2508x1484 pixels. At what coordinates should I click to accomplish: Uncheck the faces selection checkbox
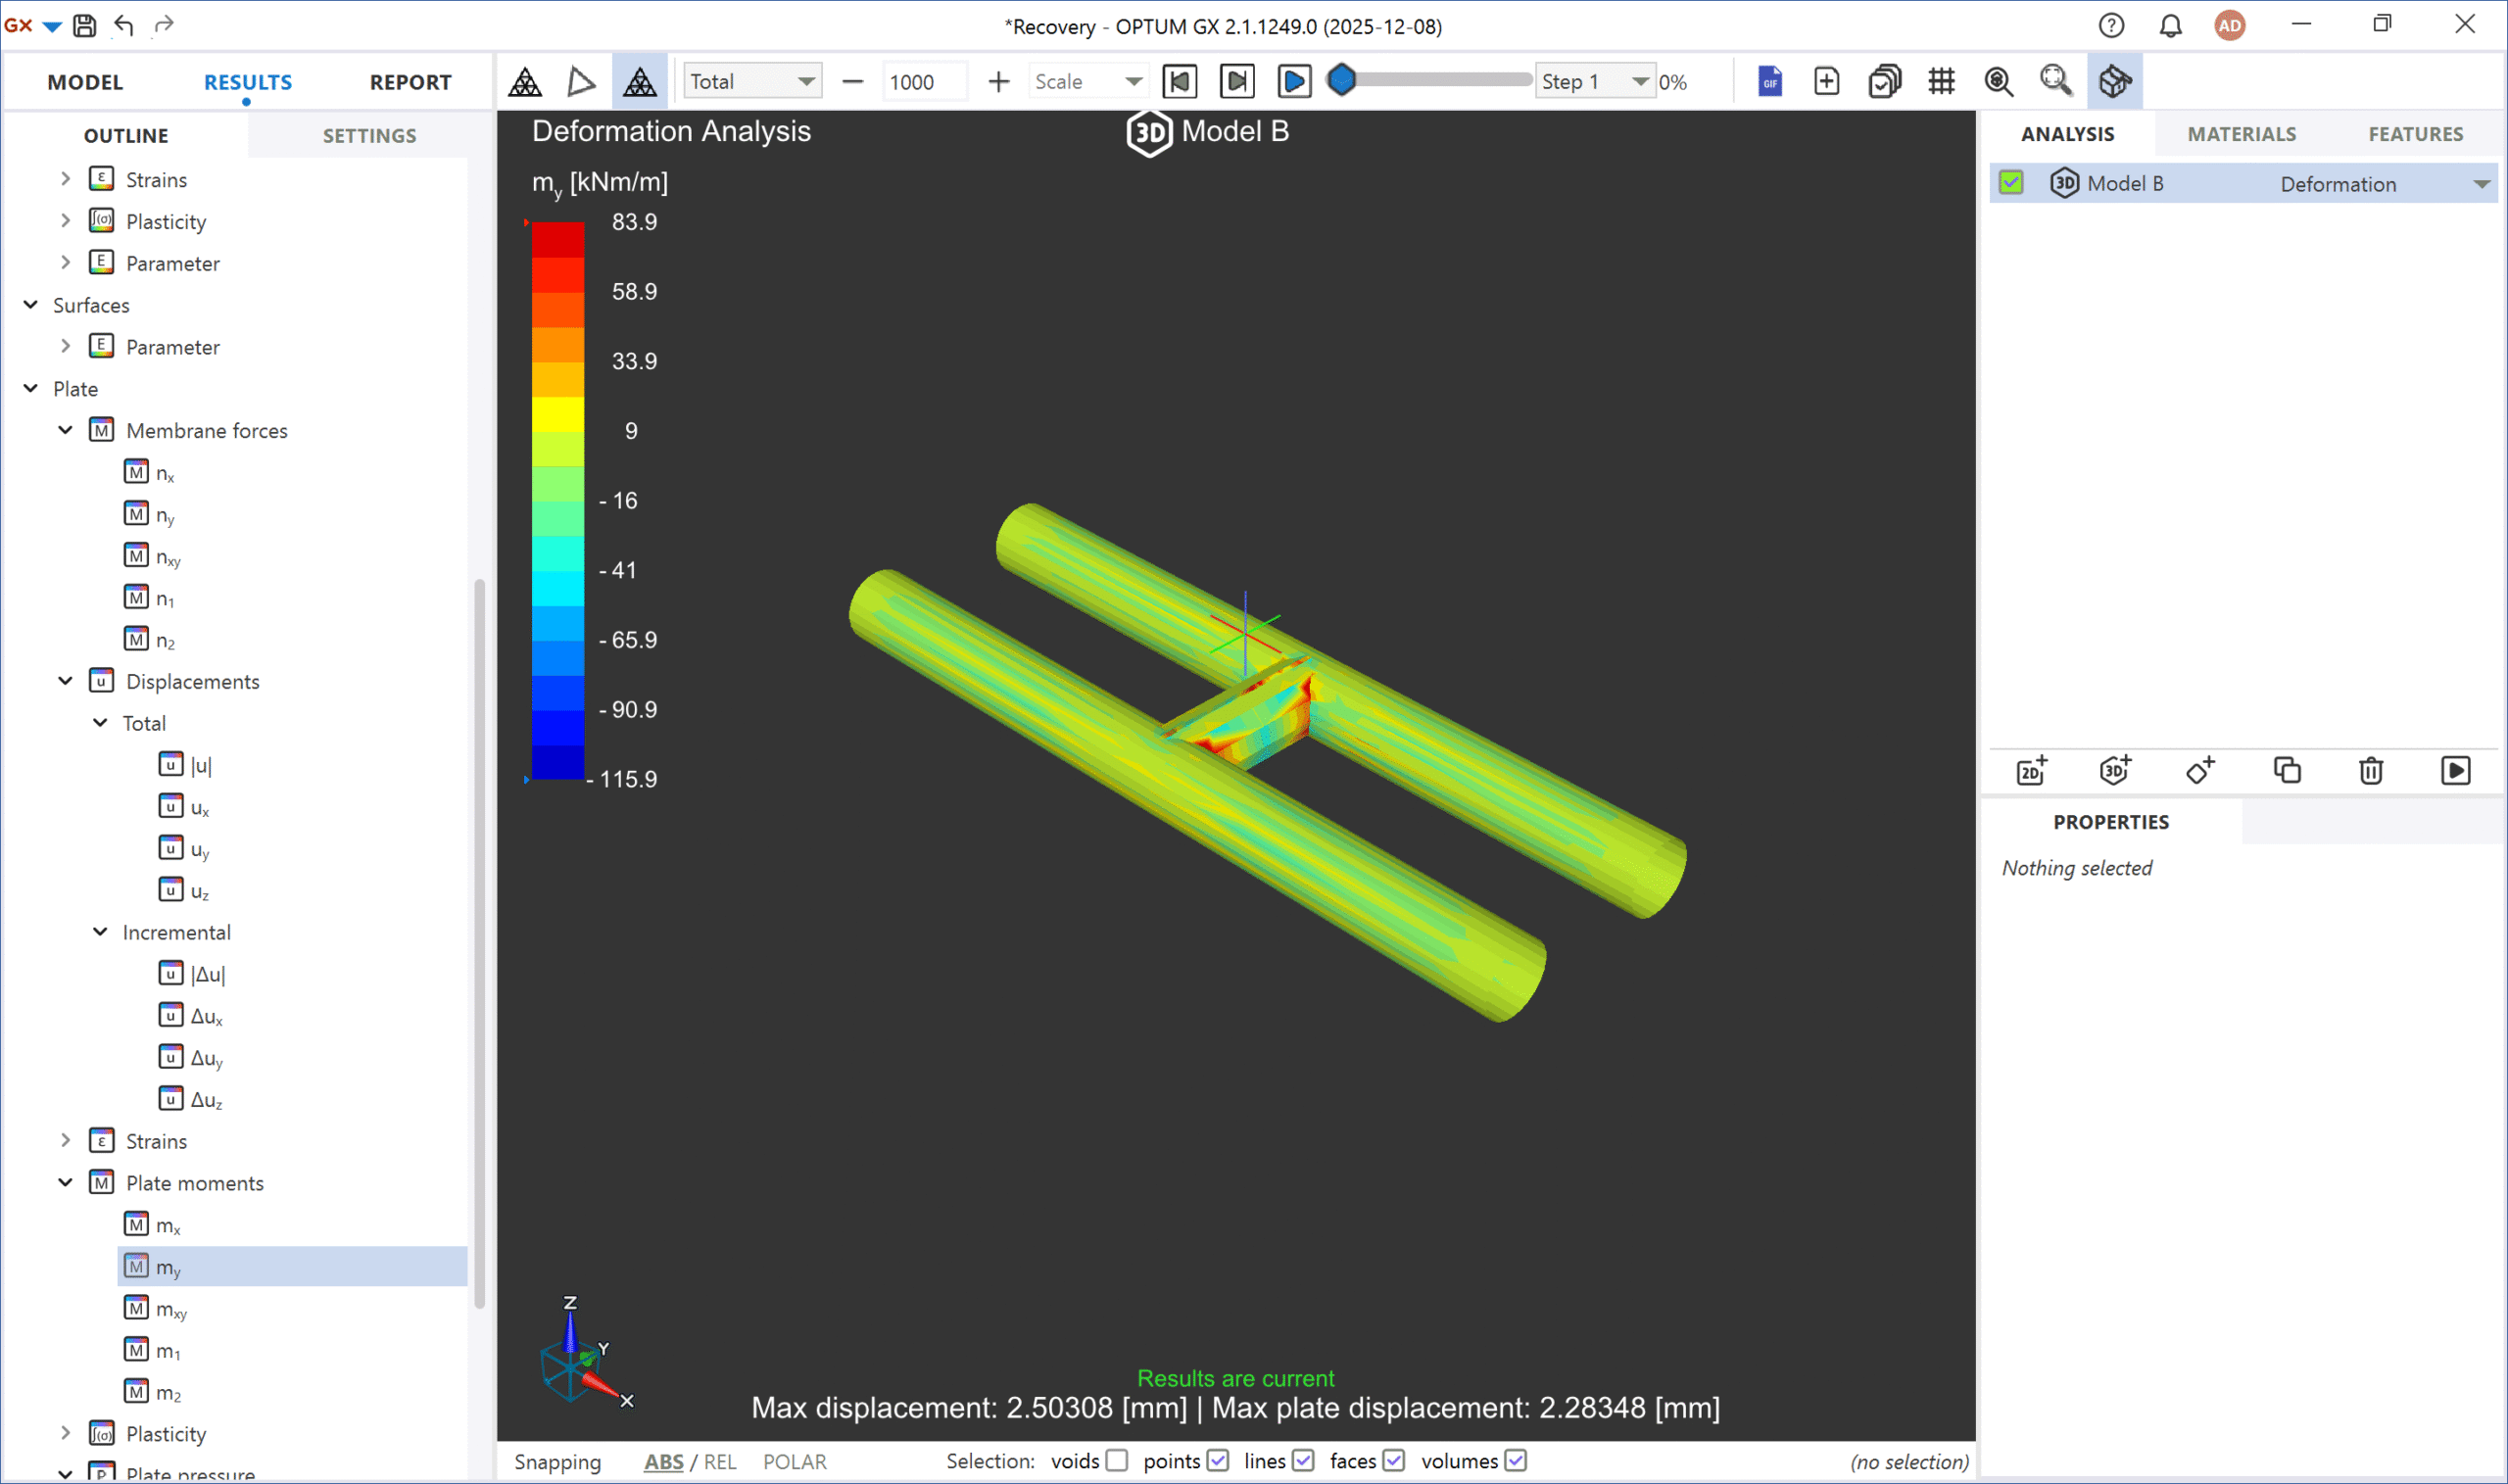click(1394, 1461)
